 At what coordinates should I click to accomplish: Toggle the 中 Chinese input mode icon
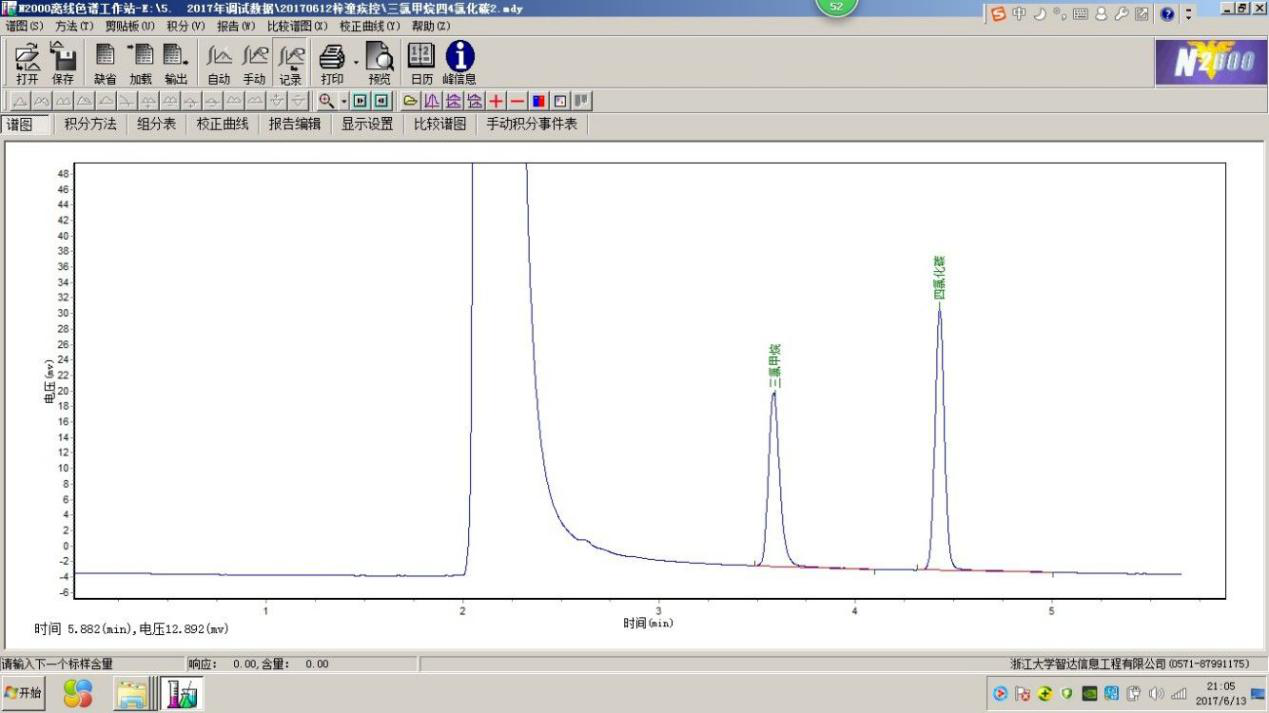tap(1019, 15)
